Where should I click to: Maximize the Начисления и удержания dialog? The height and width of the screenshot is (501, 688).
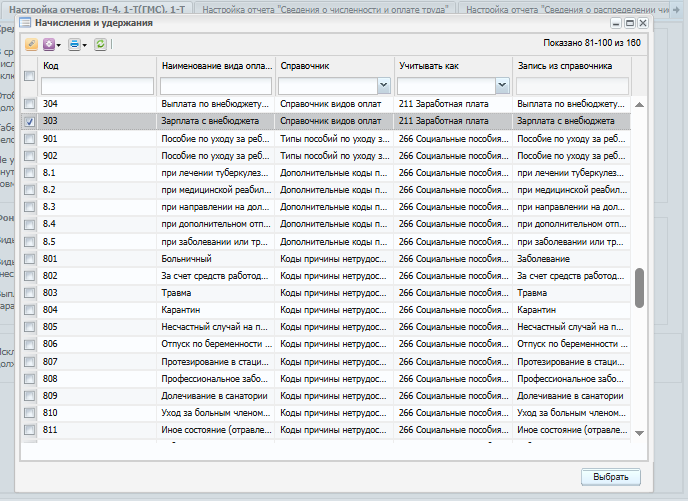pyautogui.click(x=630, y=23)
